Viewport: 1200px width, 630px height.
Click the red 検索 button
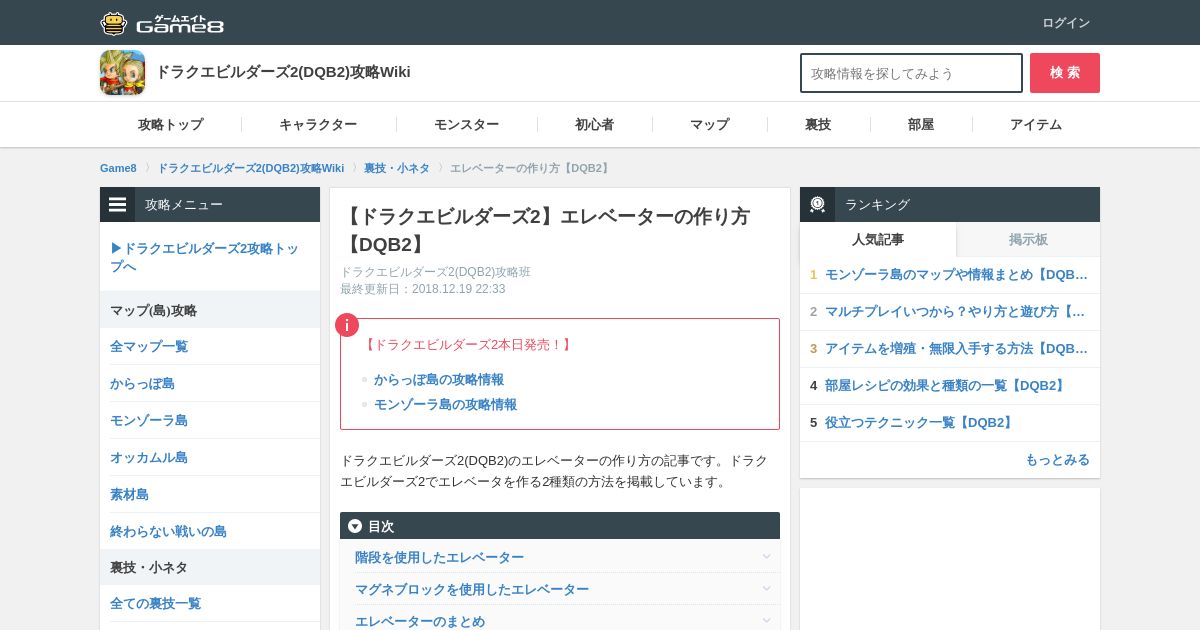click(1065, 73)
